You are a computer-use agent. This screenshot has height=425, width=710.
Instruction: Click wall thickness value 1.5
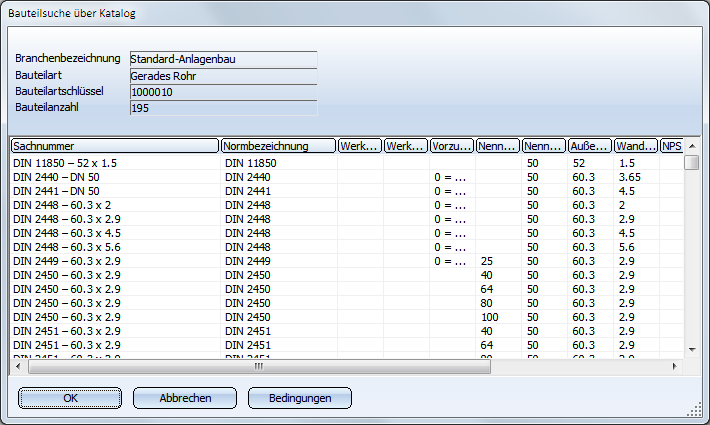coord(627,163)
